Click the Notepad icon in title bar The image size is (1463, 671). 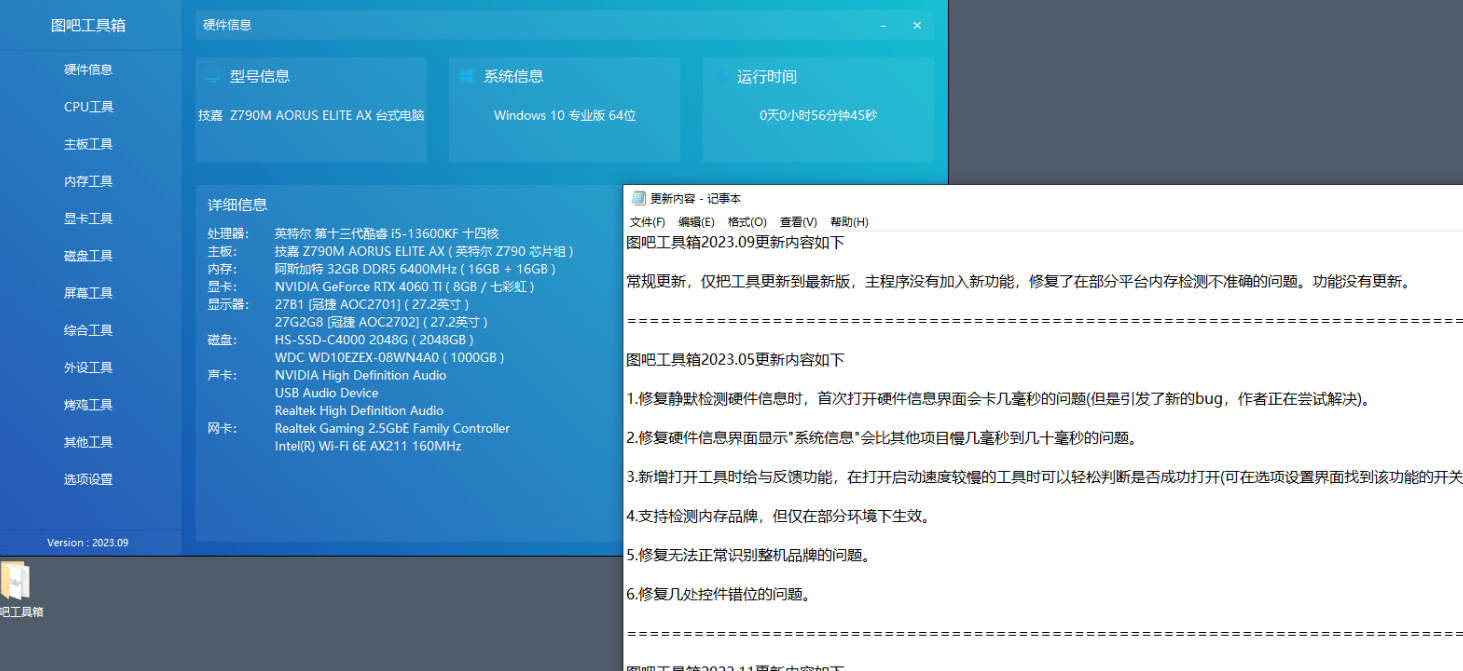638,198
